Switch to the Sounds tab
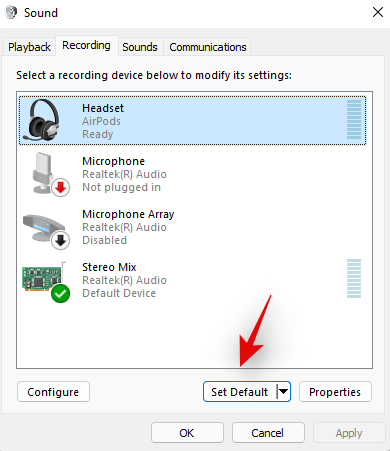The width and height of the screenshot is (390, 451). point(140,47)
